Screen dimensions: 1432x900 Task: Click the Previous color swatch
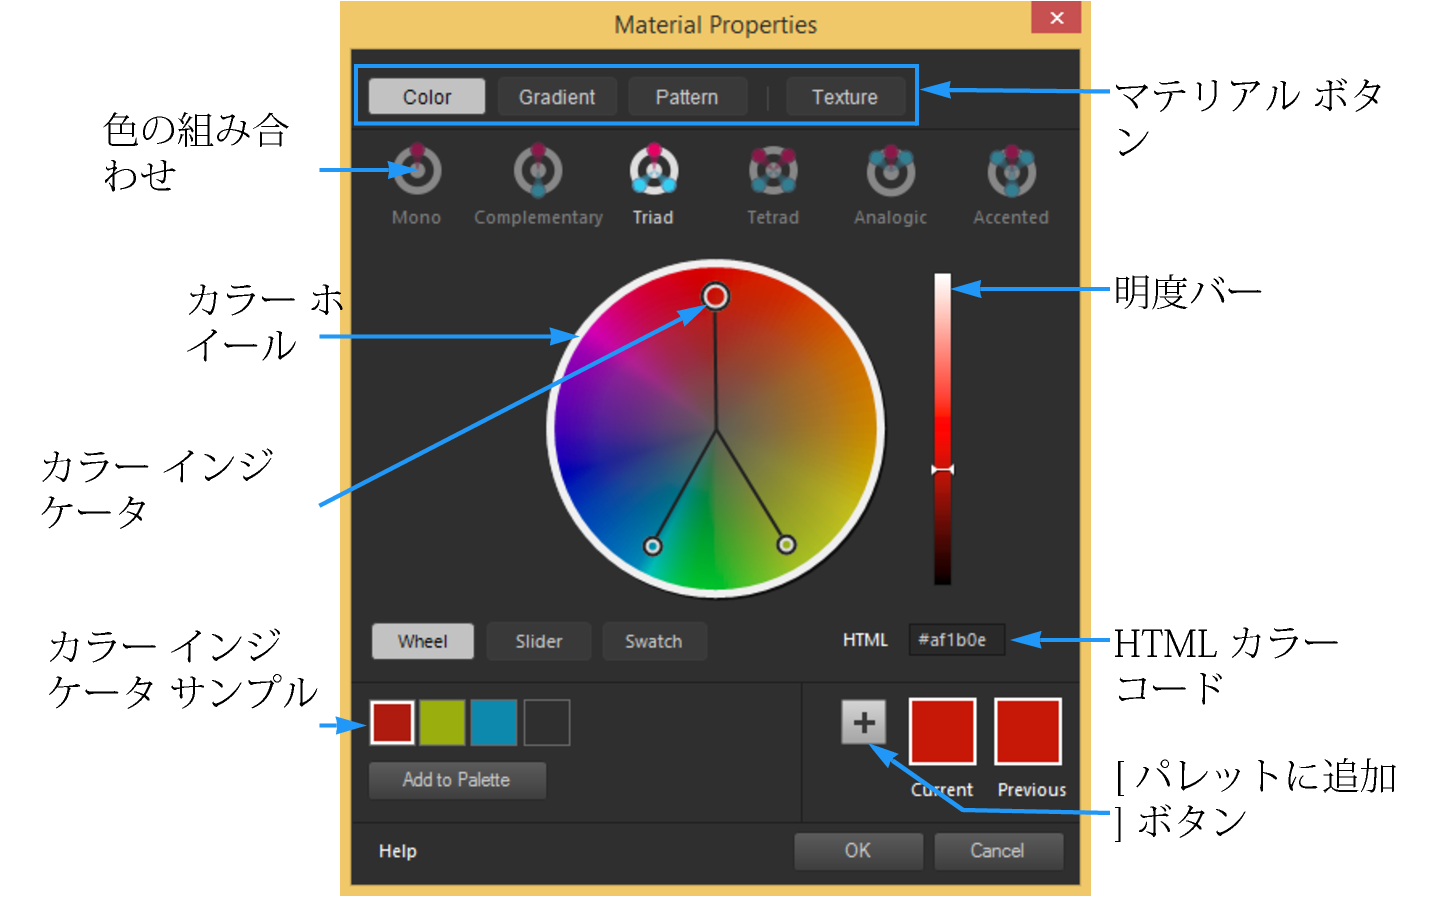click(1028, 731)
